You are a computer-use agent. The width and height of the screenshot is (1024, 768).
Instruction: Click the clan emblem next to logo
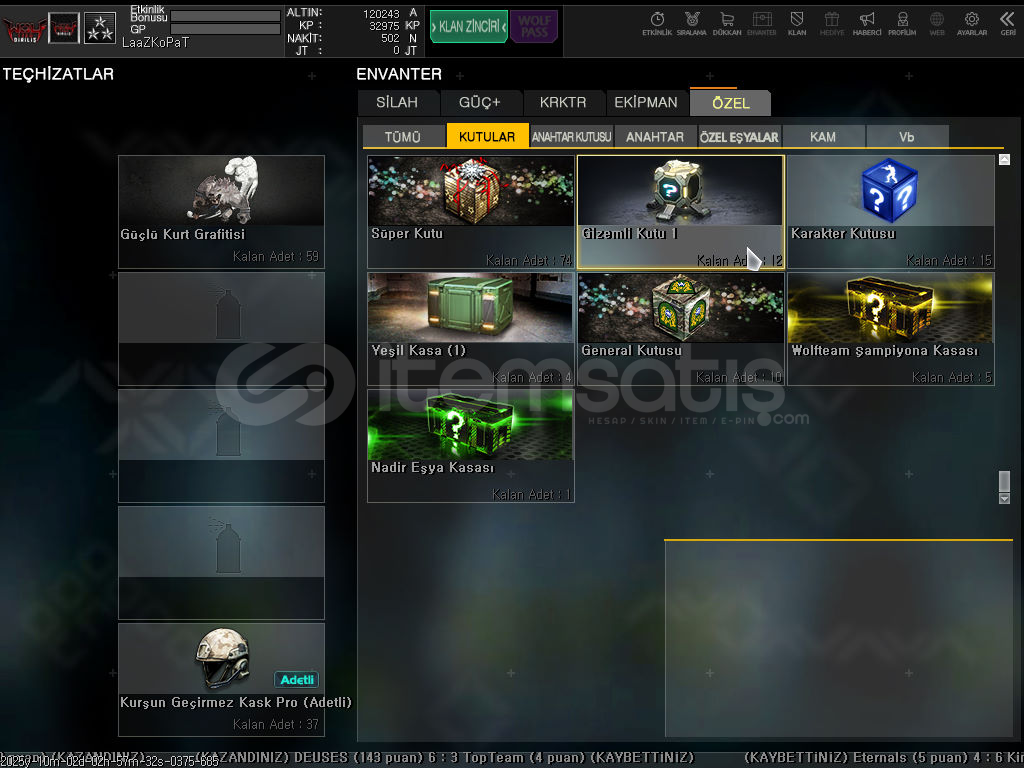click(x=64, y=28)
